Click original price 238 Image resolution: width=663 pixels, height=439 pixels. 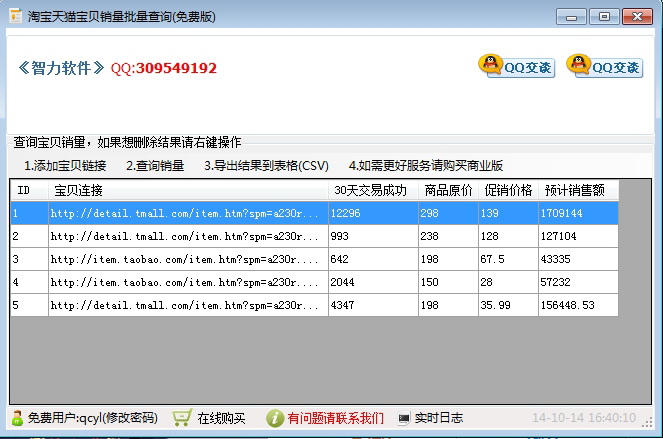coord(429,236)
